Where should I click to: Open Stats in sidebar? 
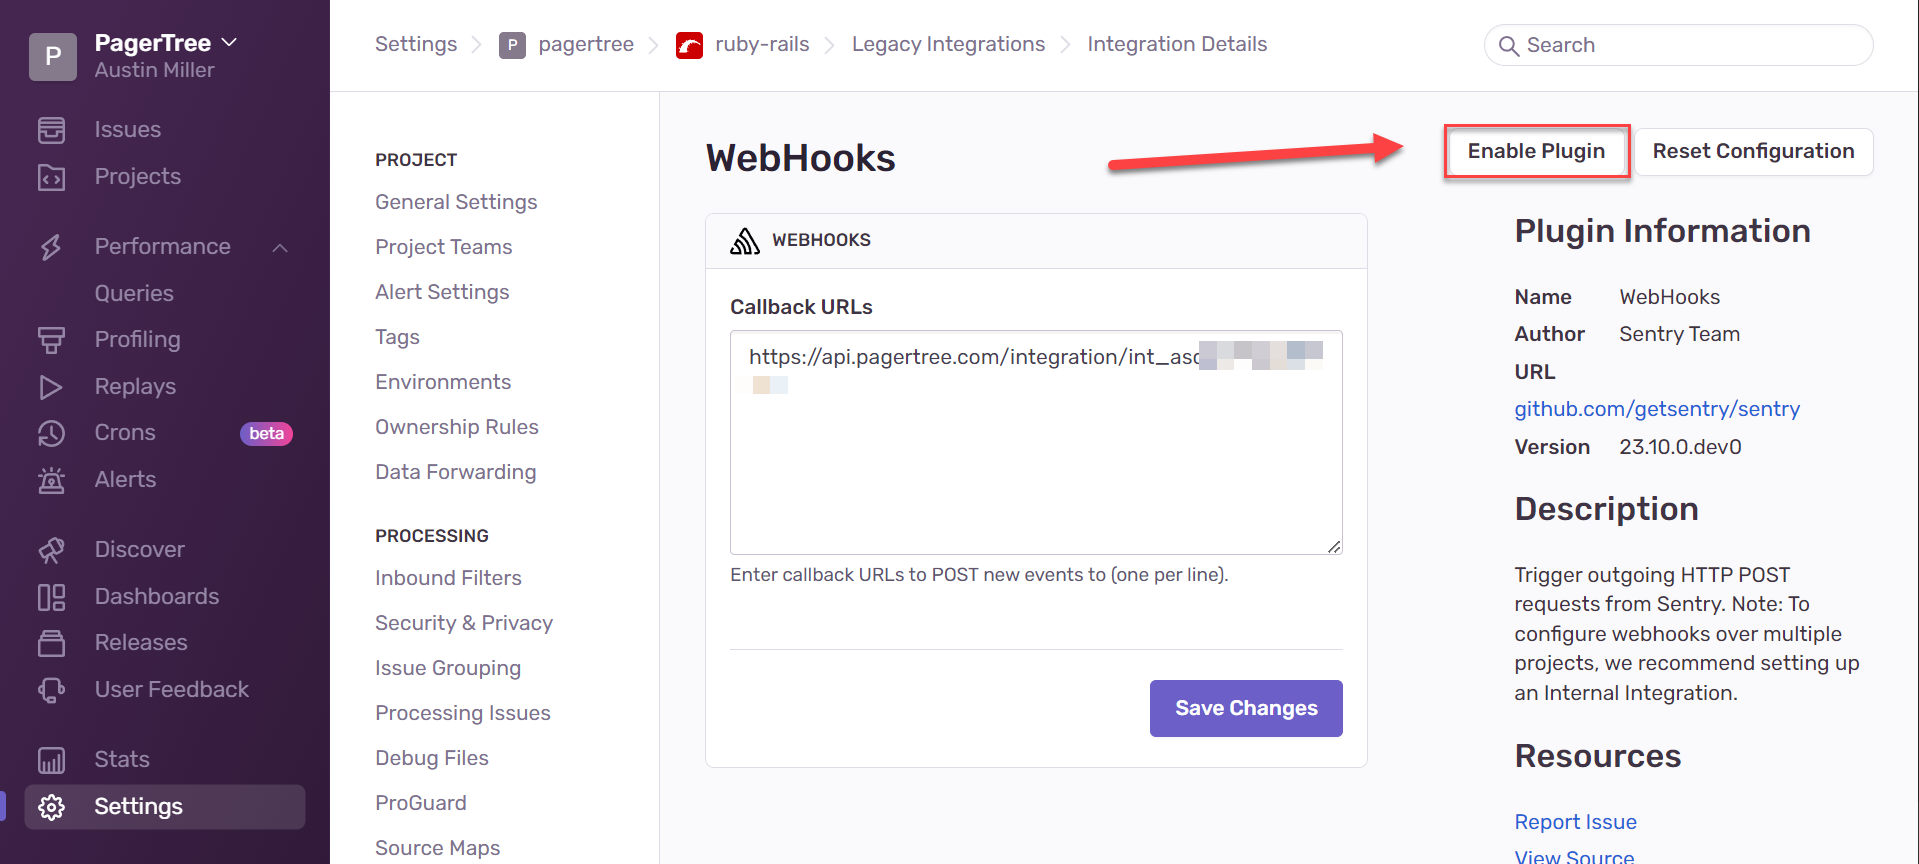click(x=122, y=760)
